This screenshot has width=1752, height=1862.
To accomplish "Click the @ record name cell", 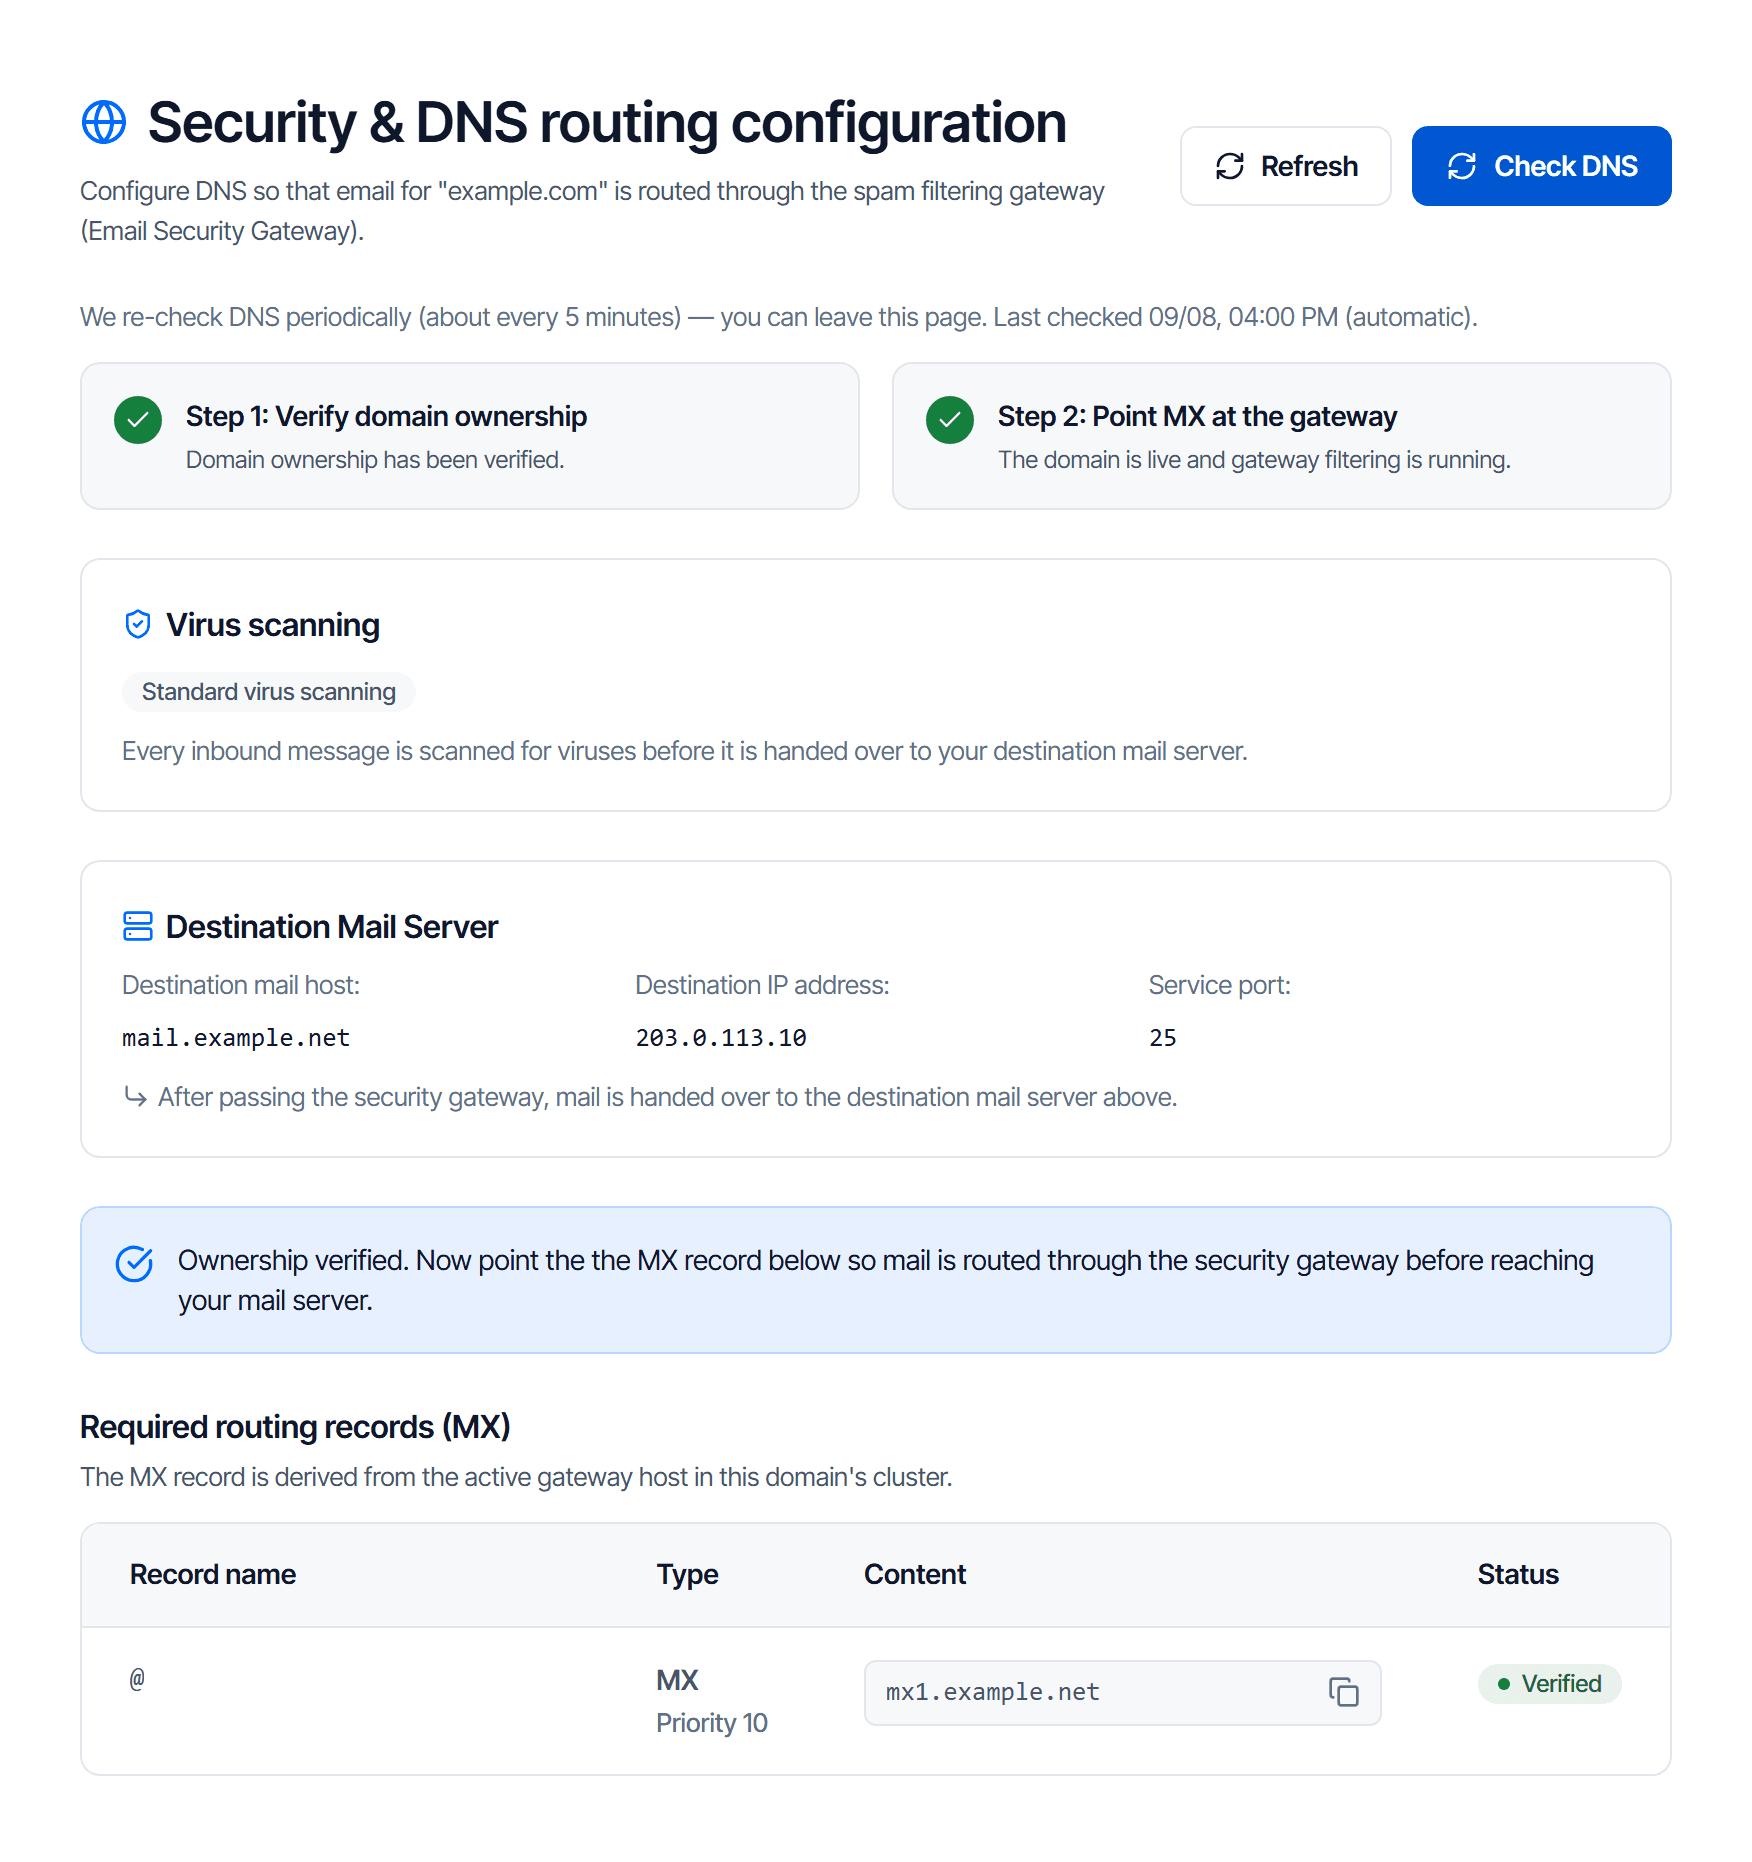I will point(137,1679).
